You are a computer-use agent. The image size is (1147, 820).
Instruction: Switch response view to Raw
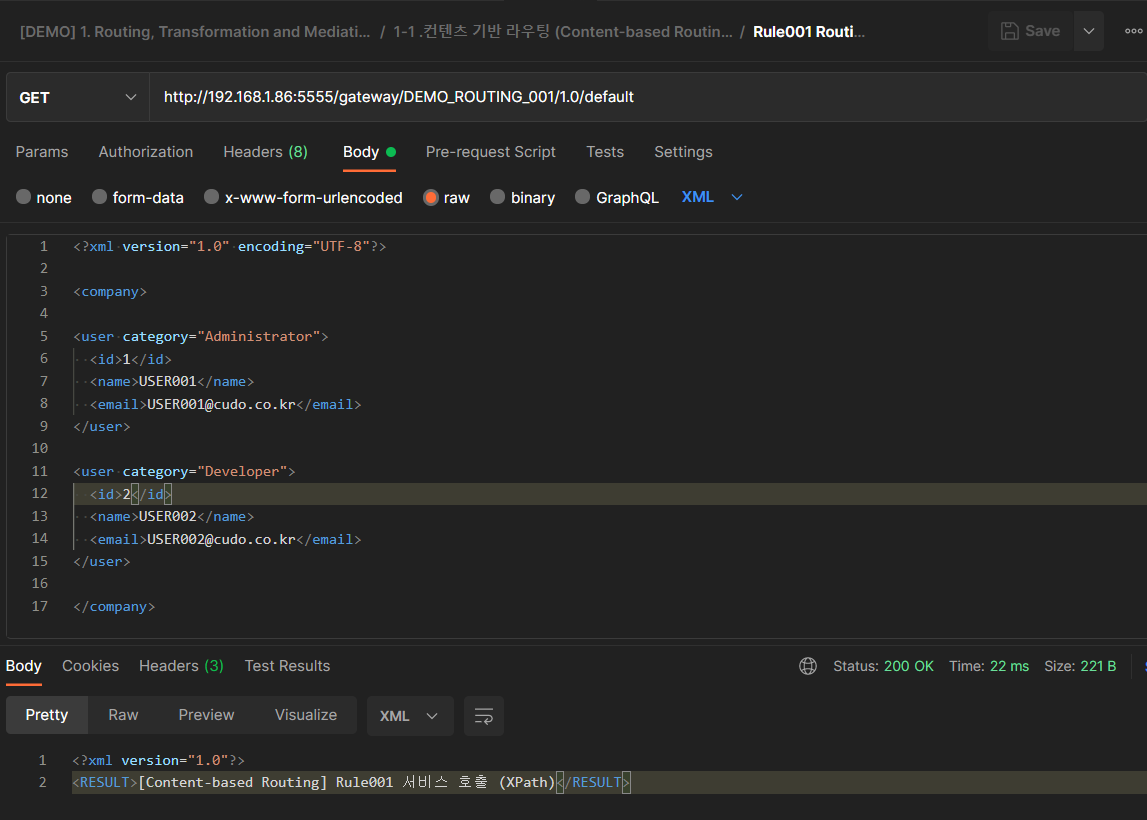[x=123, y=715]
